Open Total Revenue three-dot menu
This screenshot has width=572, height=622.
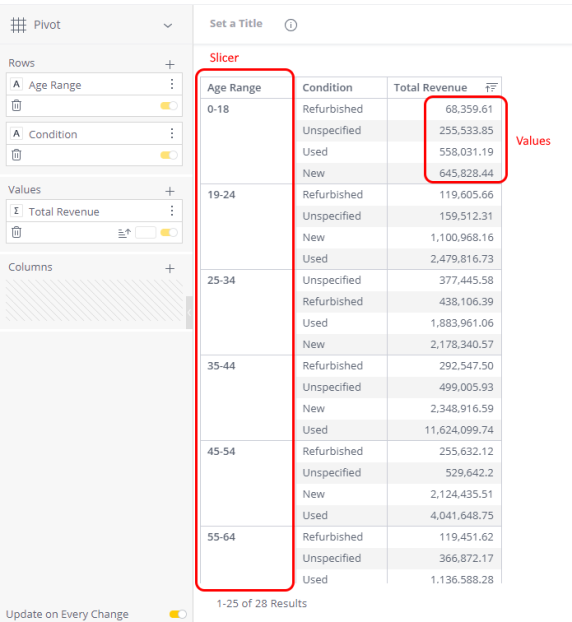click(172, 211)
